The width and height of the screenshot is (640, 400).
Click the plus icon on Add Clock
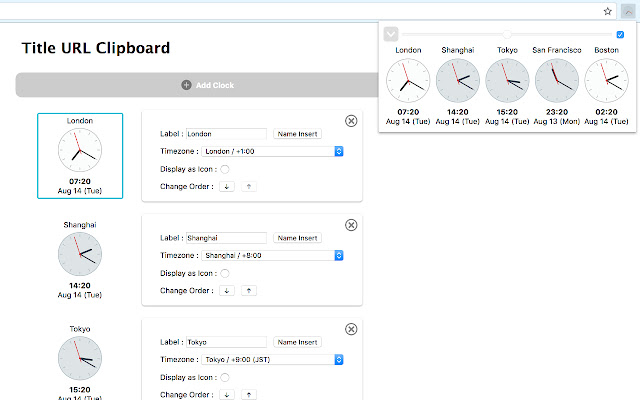pos(186,85)
